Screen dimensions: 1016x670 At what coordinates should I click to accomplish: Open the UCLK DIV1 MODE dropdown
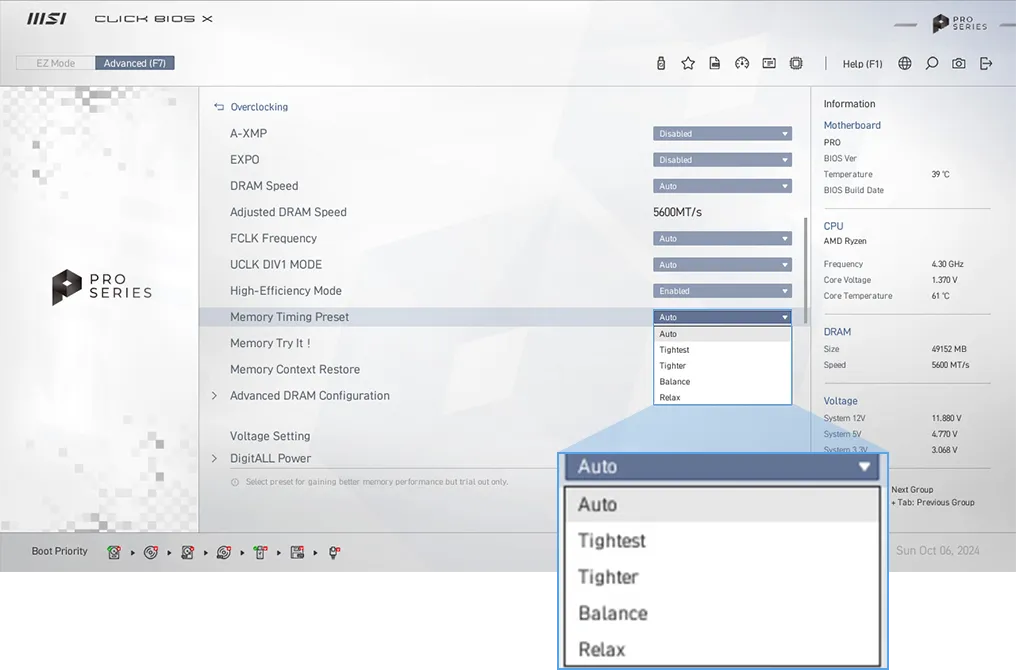pyautogui.click(x=722, y=264)
